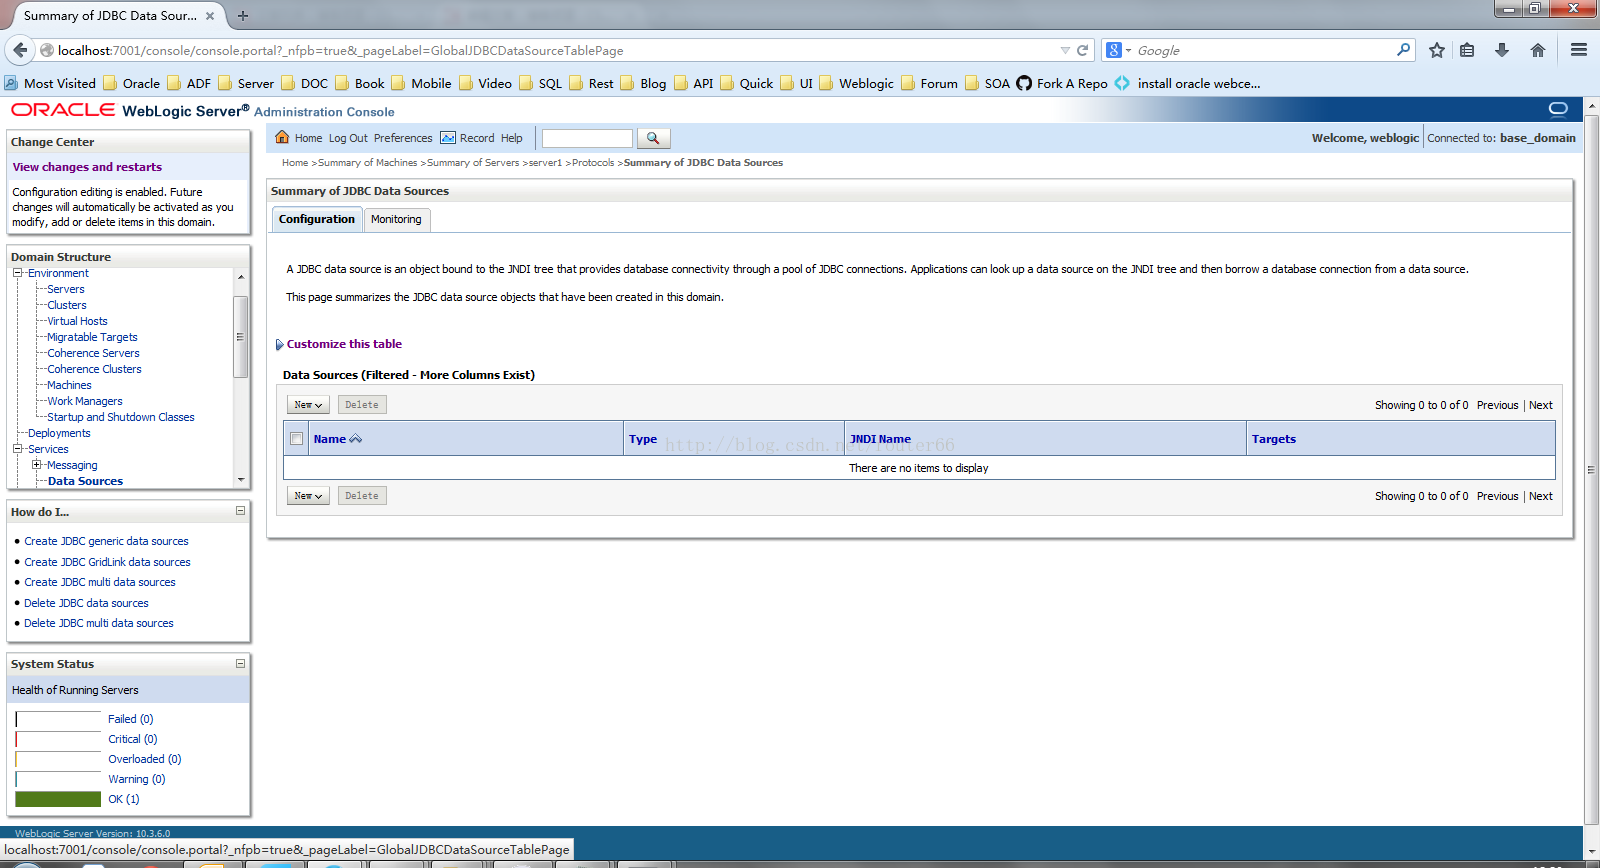Tick the select-all checkbox in the table header
1600x868 pixels.
click(x=296, y=439)
